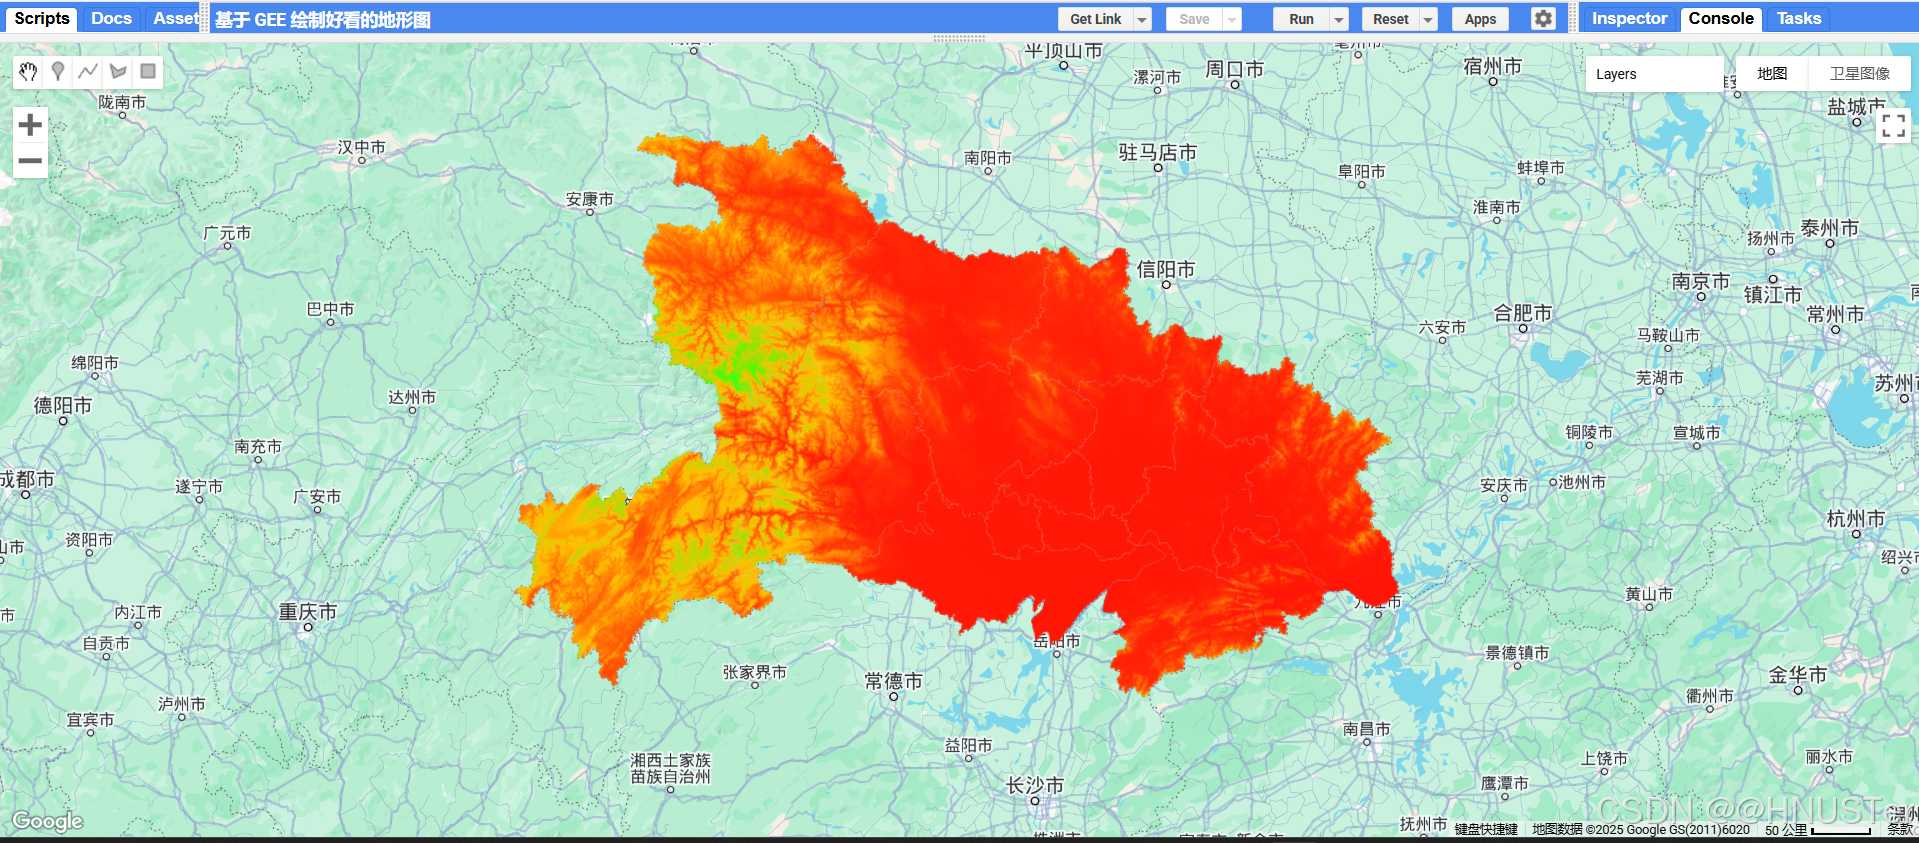Screen dimensions: 1919x843
Task: Click the 信阳市 city label
Action: pyautogui.click(x=1166, y=269)
